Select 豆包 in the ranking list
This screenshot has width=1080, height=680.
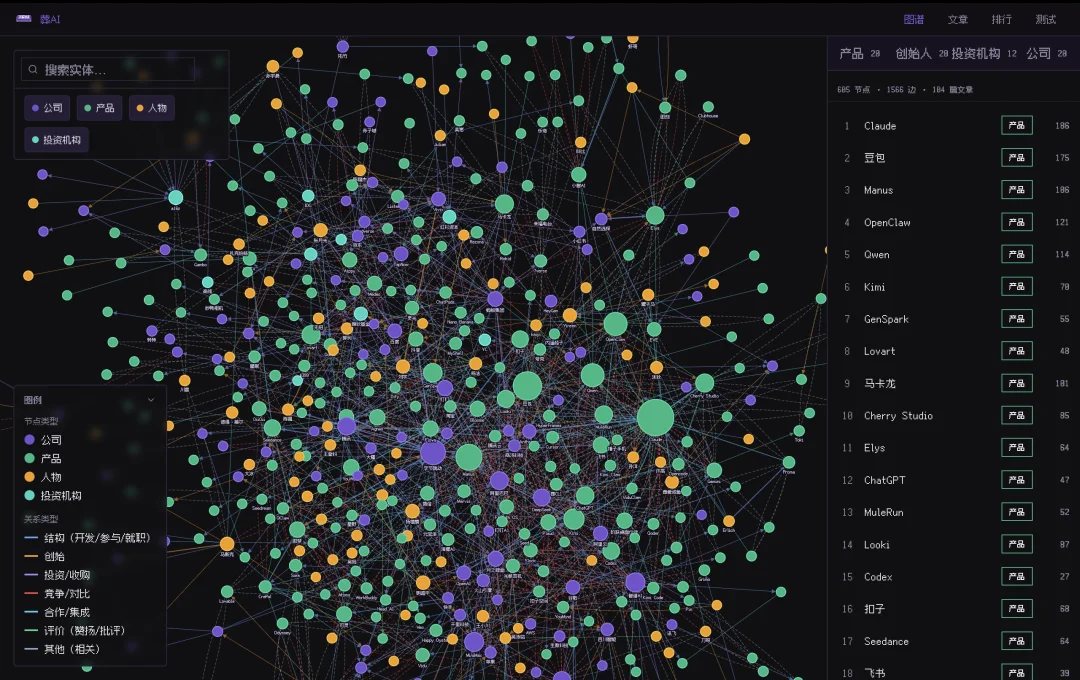(x=954, y=158)
